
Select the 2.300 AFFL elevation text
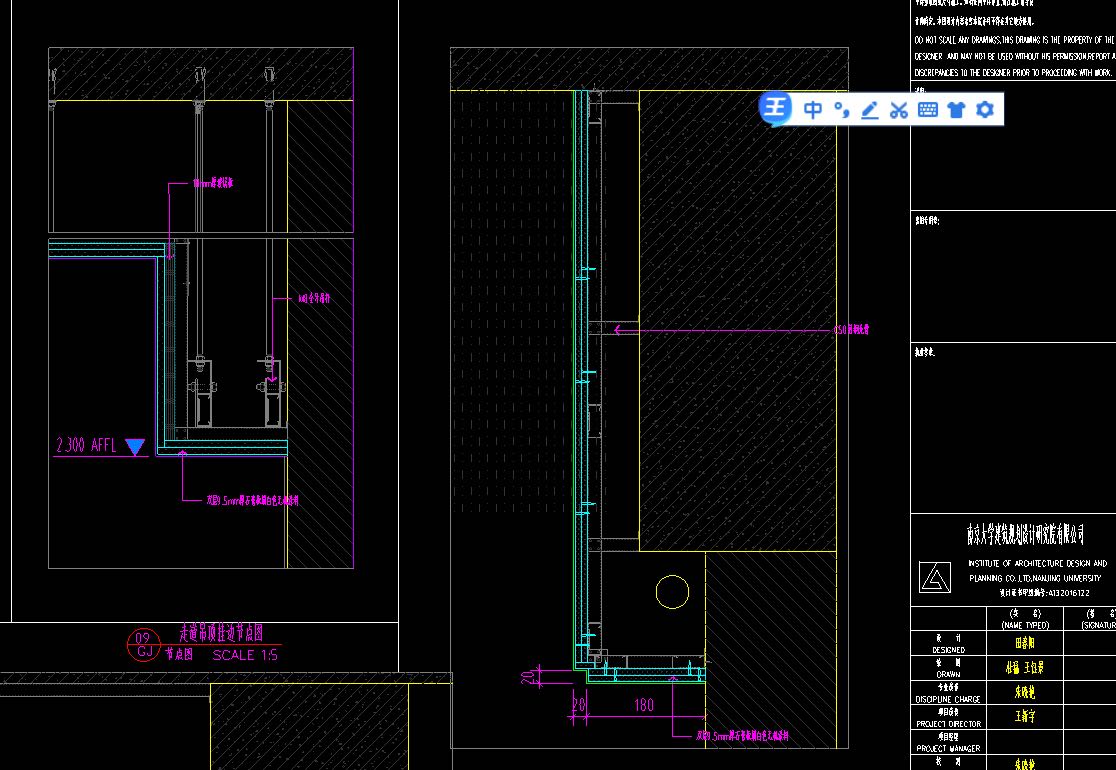pyautogui.click(x=86, y=445)
